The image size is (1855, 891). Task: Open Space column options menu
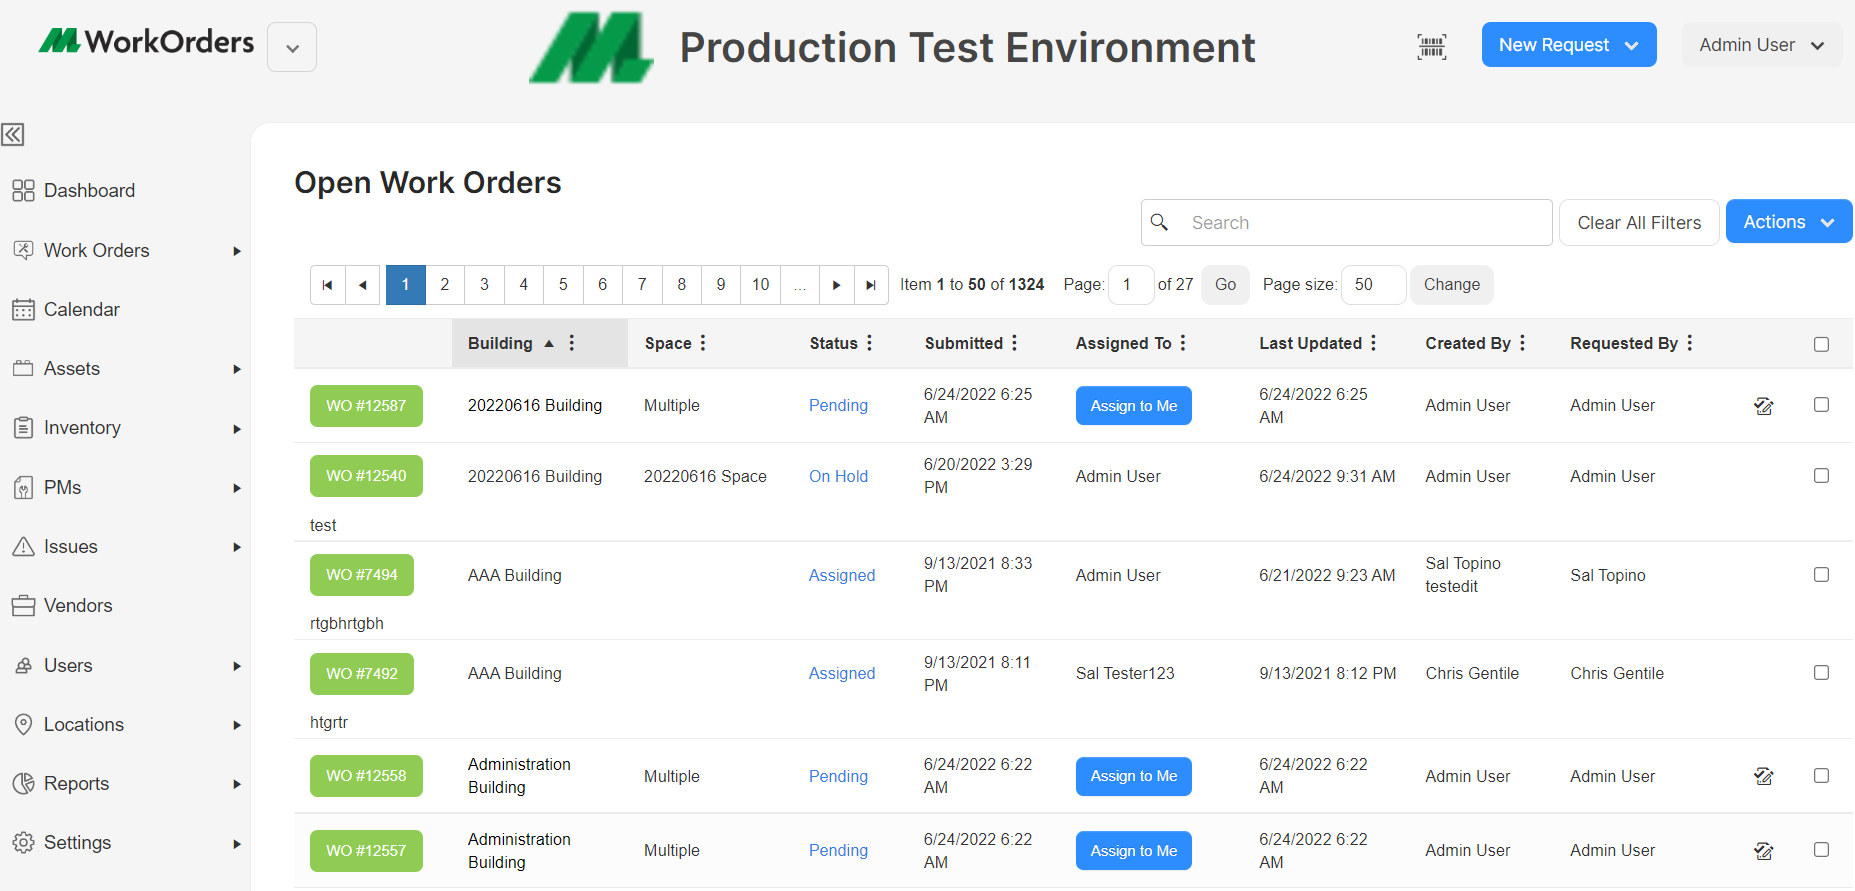703,343
